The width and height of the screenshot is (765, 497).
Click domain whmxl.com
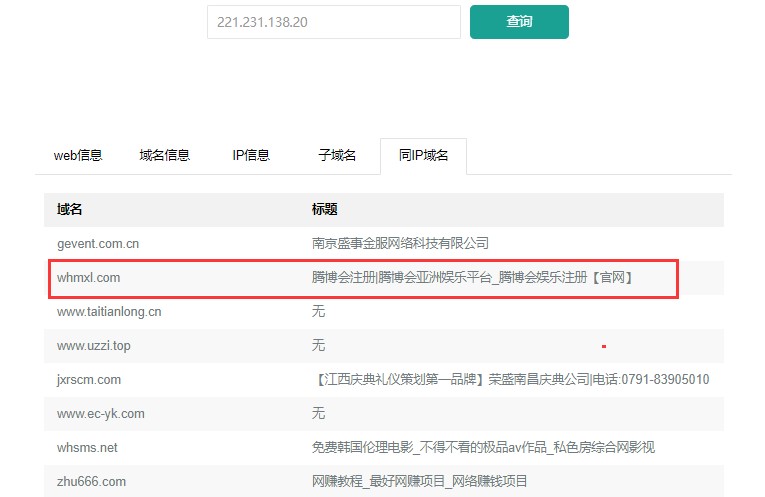pos(88,278)
